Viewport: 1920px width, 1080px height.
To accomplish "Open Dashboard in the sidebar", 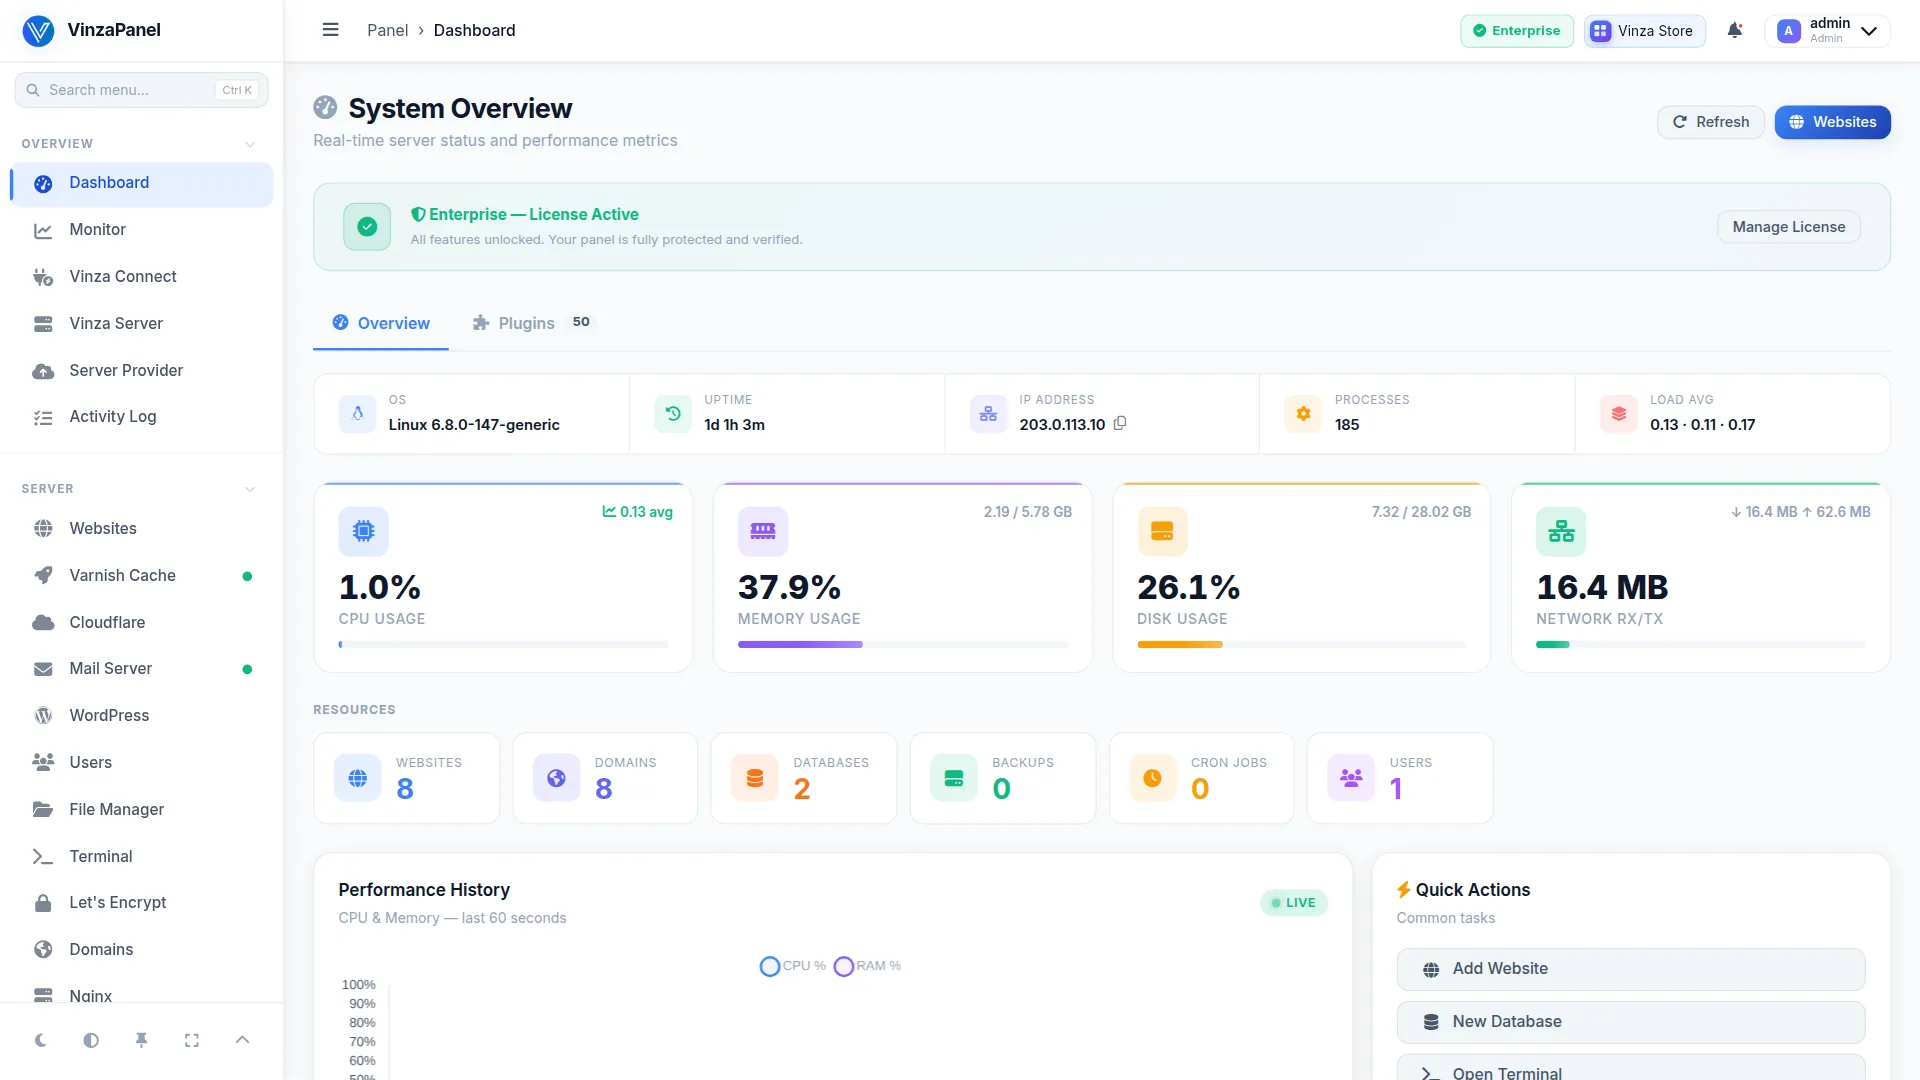I will click(141, 183).
